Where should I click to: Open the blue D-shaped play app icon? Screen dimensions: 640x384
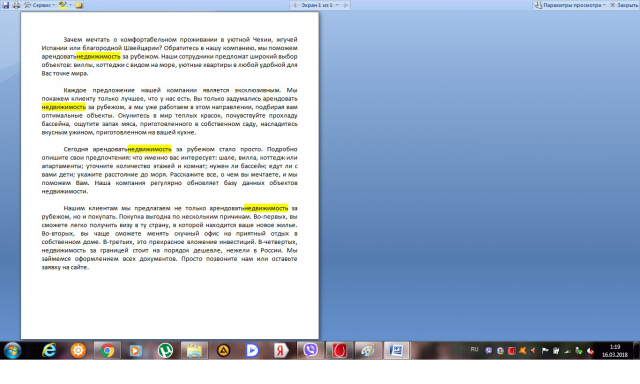[x=252, y=351]
